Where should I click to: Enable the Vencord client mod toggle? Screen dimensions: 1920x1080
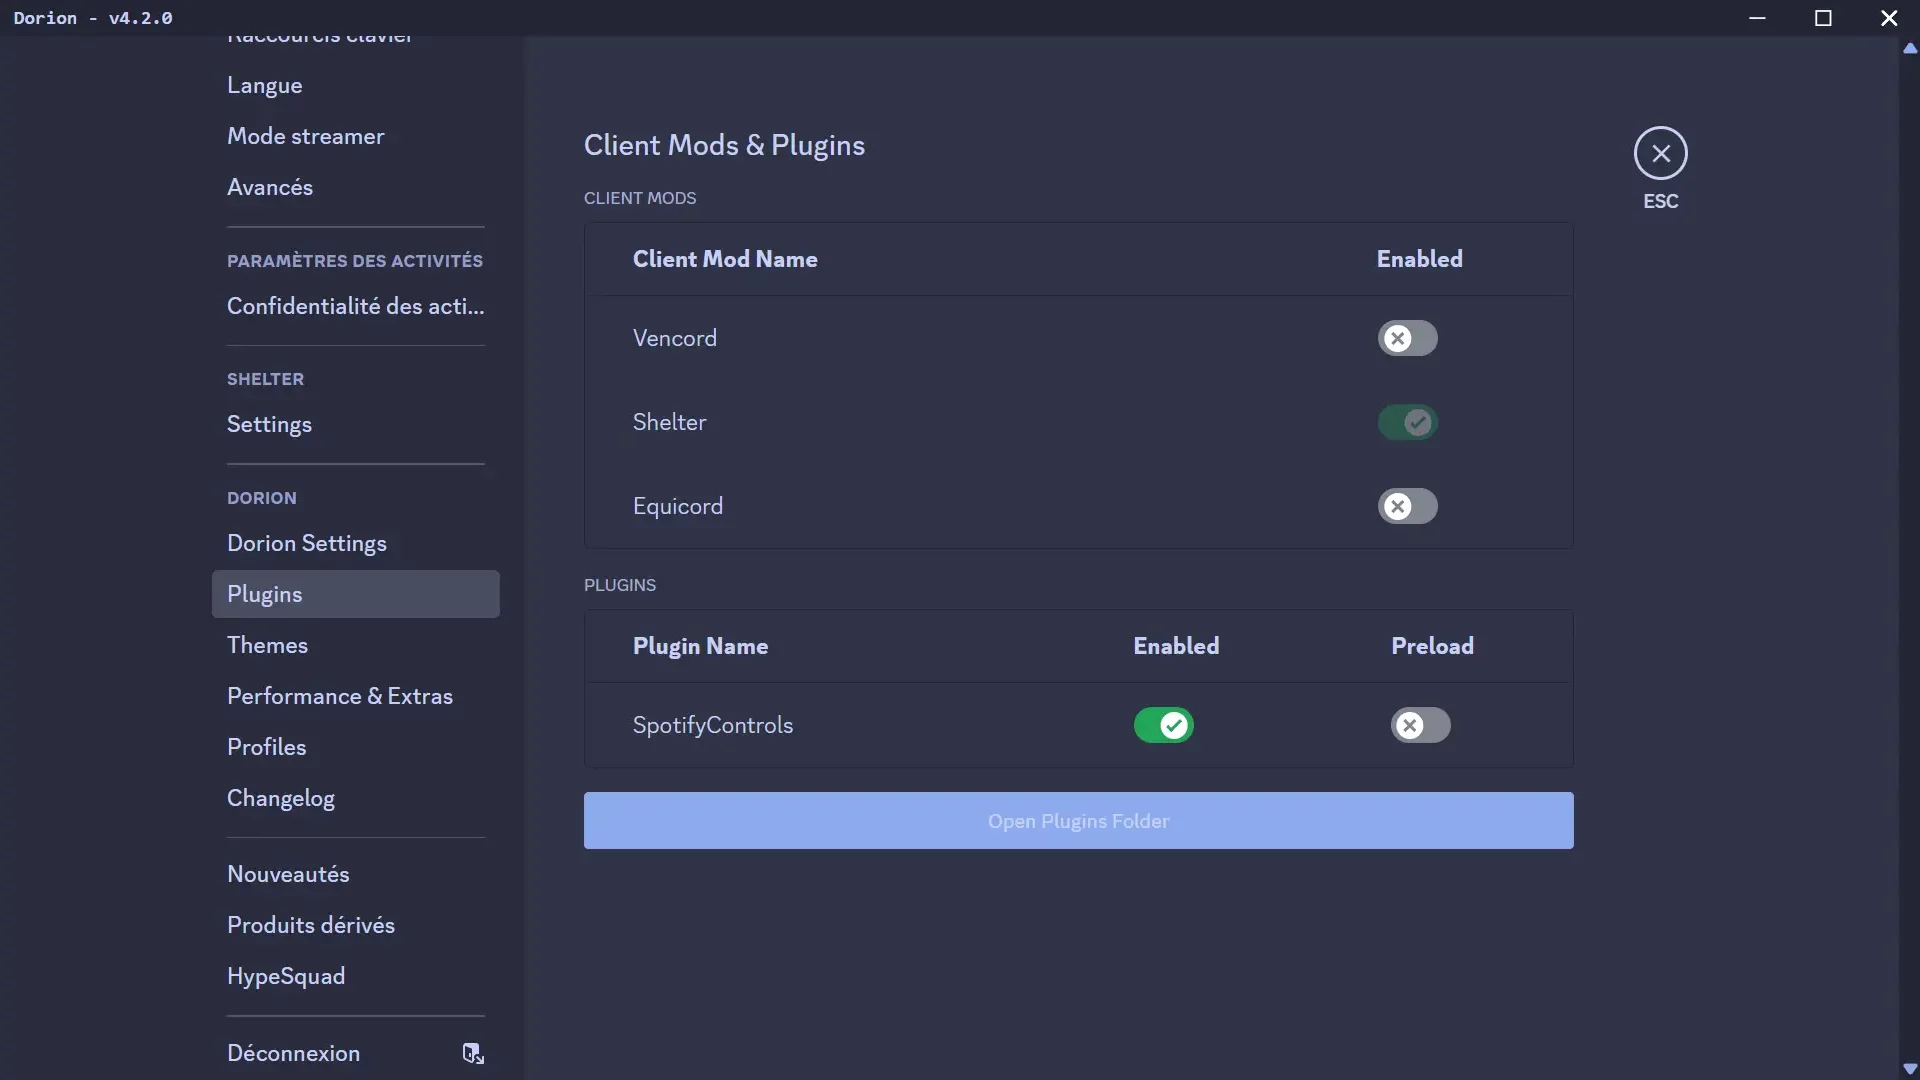pyautogui.click(x=1407, y=338)
